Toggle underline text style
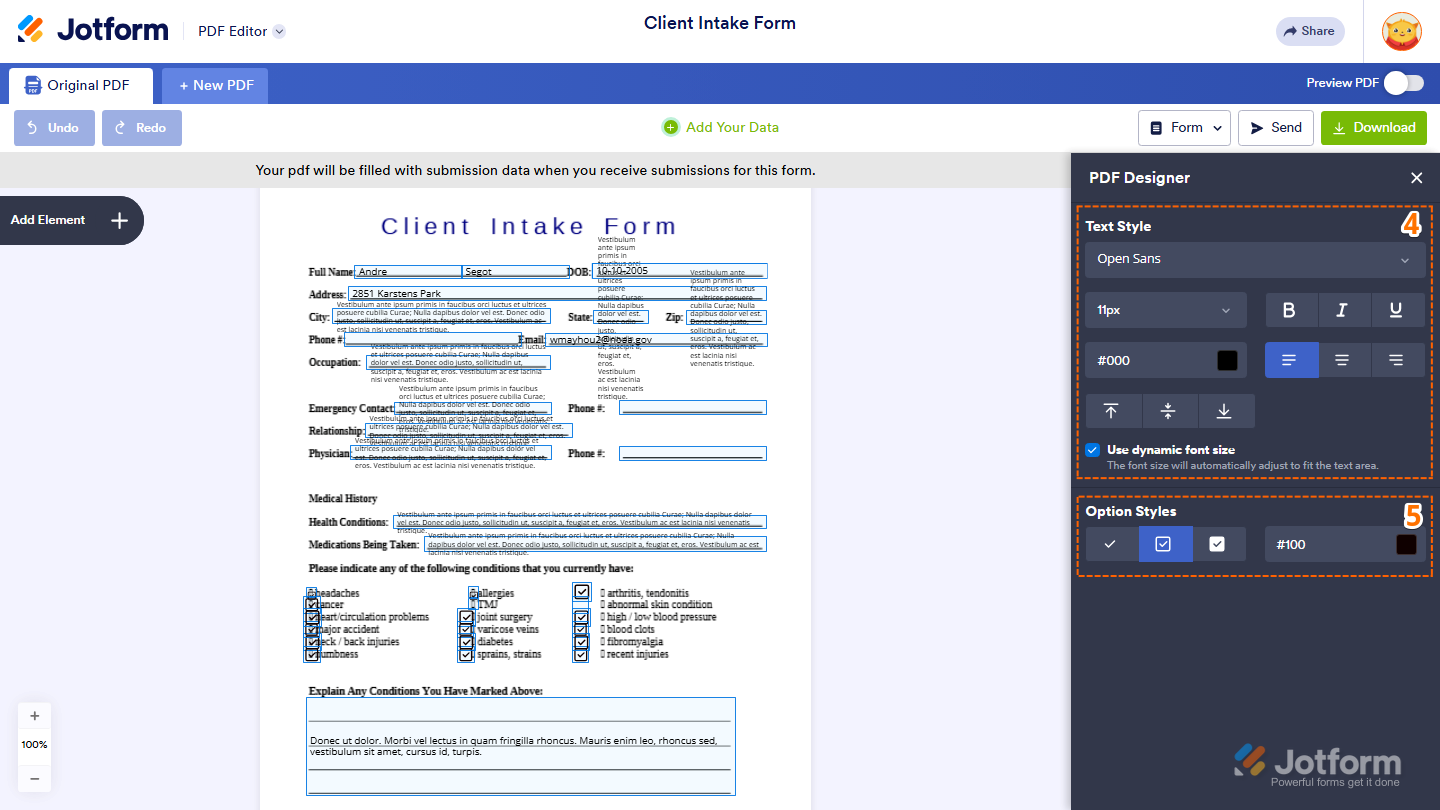This screenshot has width=1440, height=810. (1397, 310)
